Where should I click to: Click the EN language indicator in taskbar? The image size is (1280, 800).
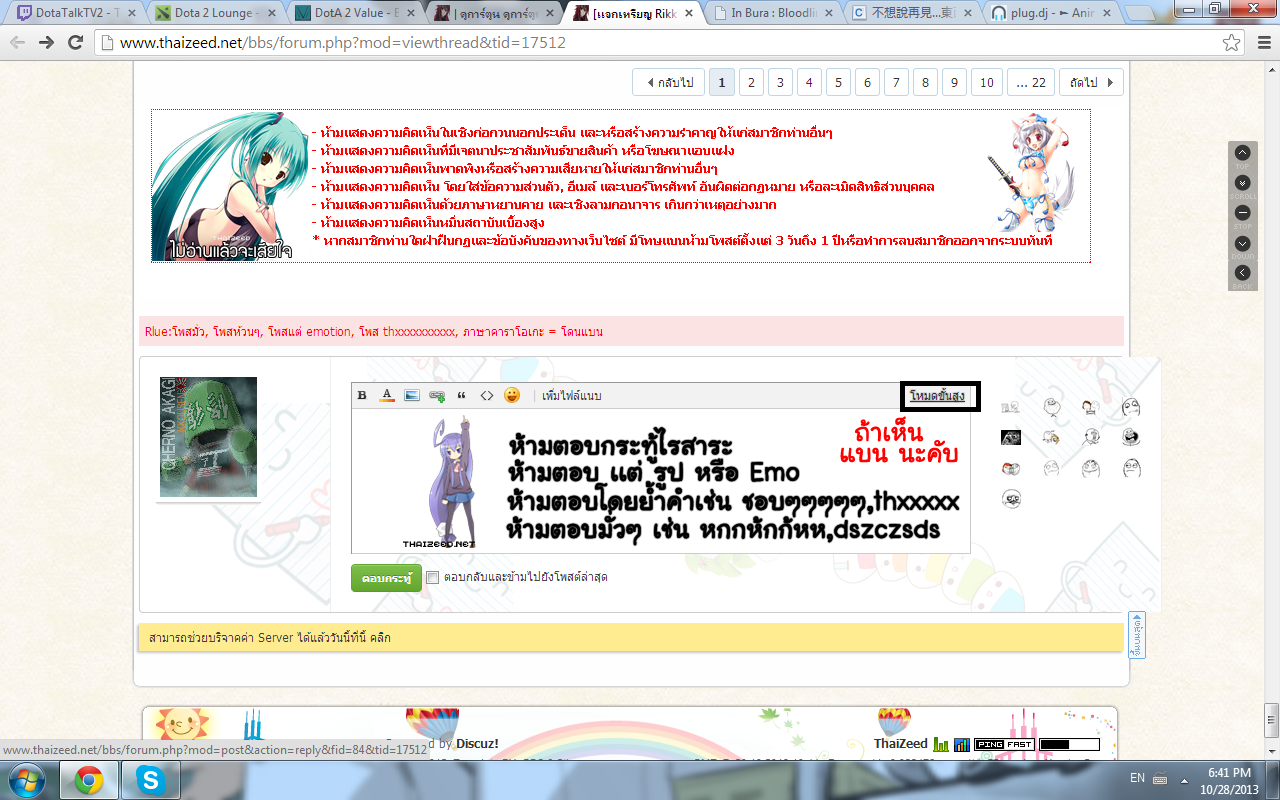coord(1137,778)
